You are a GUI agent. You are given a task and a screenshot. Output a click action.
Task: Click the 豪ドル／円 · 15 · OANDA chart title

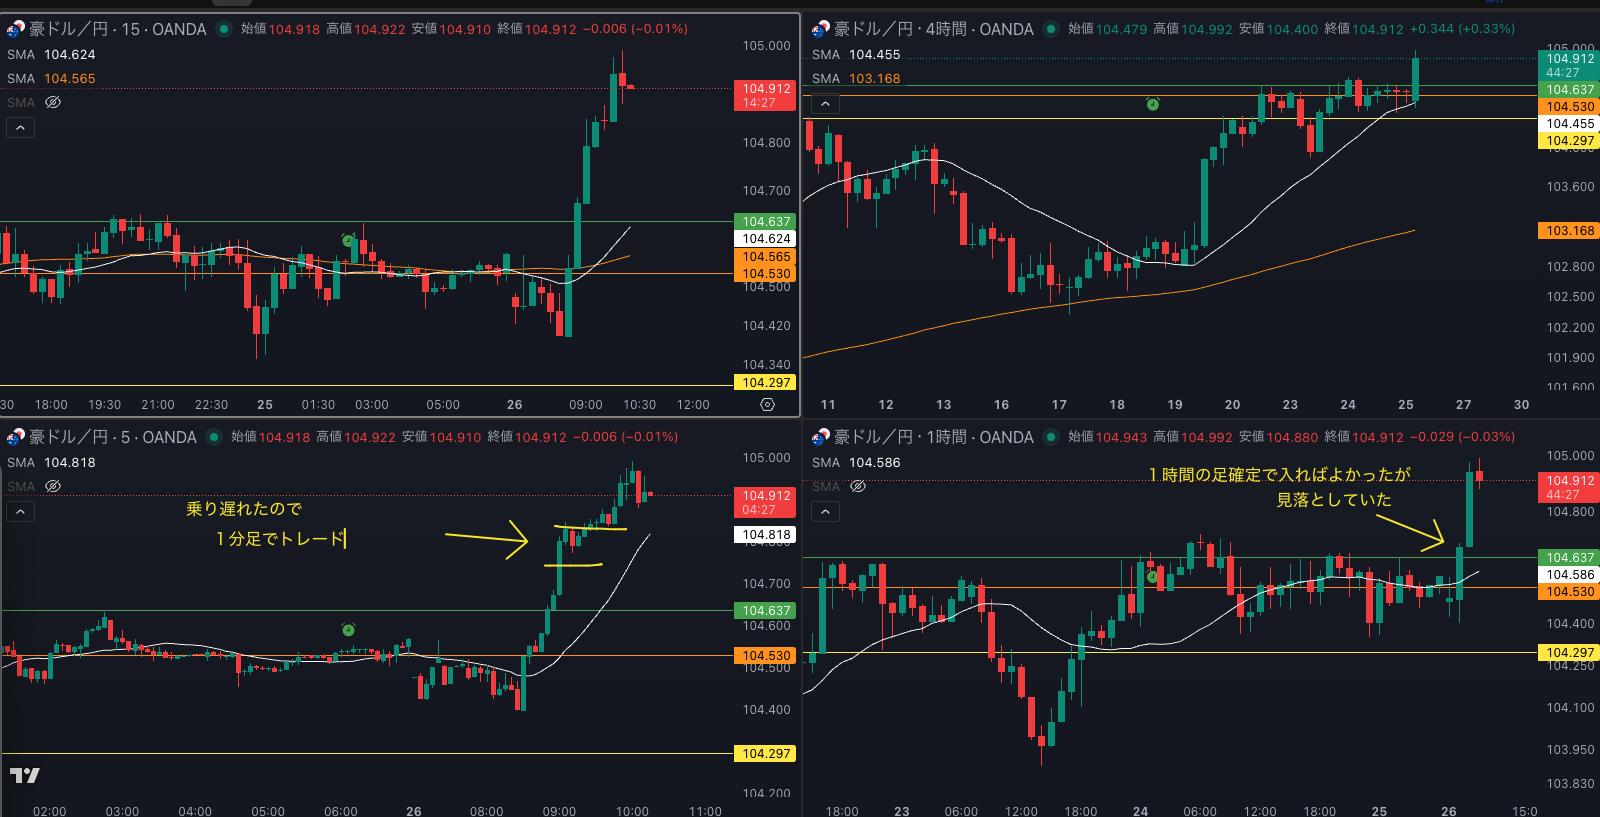pyautogui.click(x=117, y=29)
